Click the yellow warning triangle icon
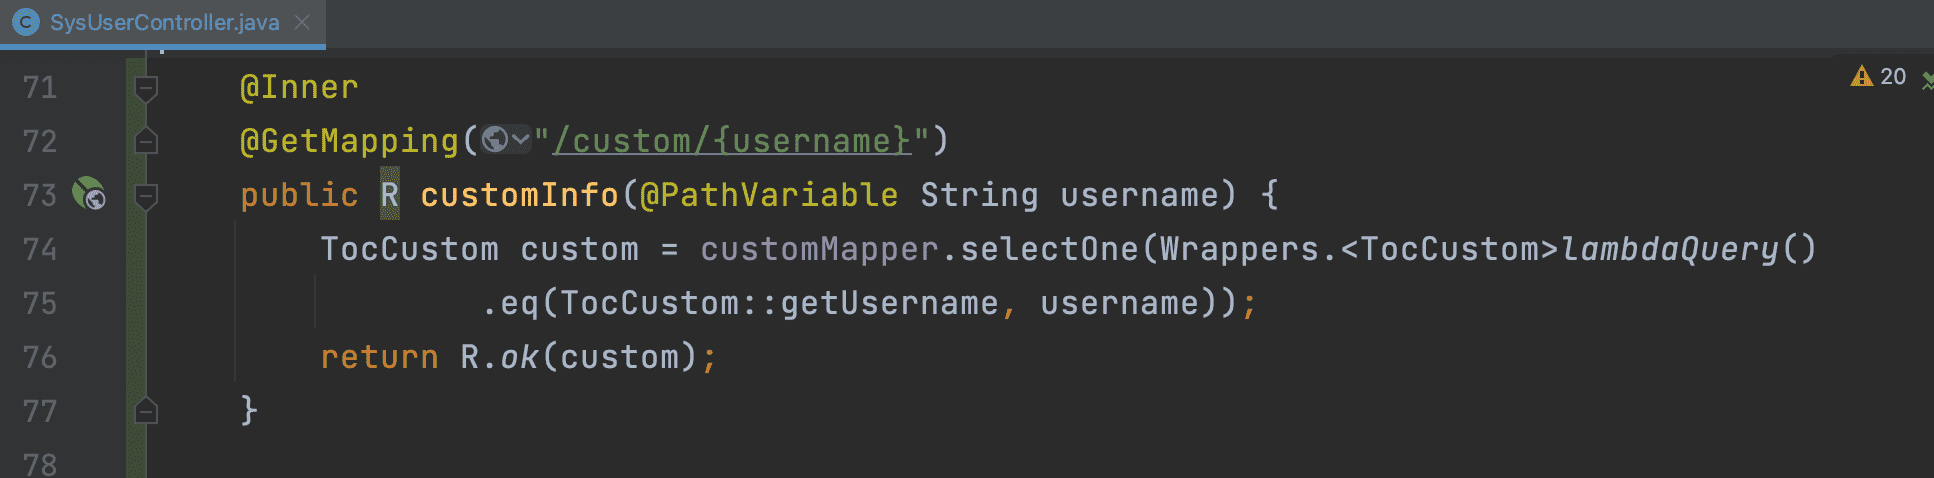Screen dimensions: 1934x478 [x=1861, y=76]
